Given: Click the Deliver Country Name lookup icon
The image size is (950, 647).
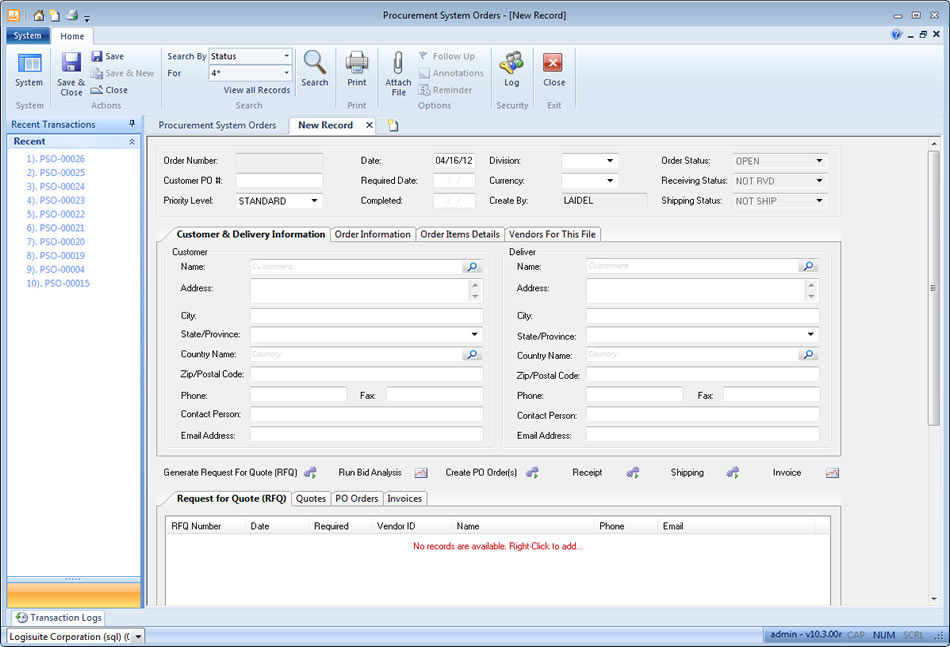Looking at the screenshot, I should tap(808, 355).
